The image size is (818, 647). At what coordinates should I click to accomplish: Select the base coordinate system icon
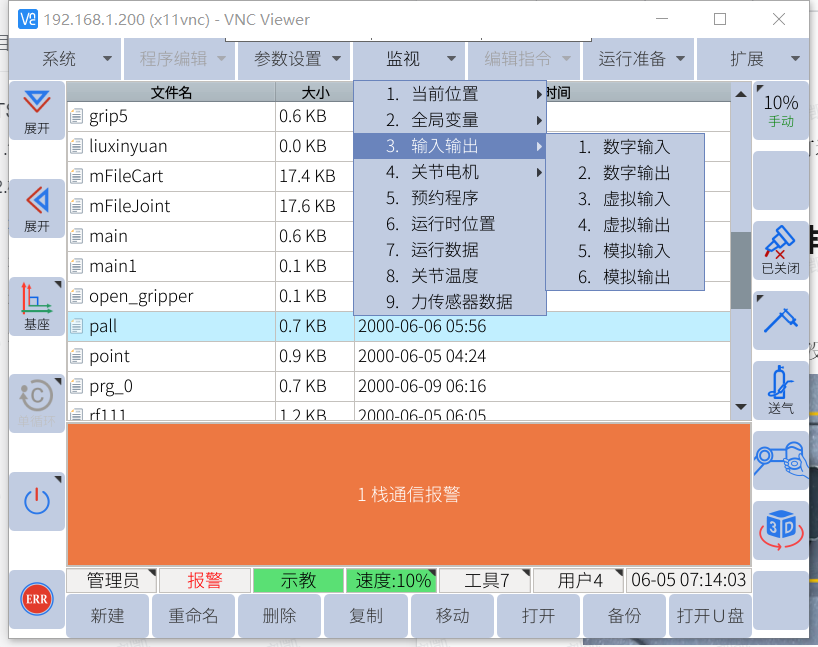pyautogui.click(x=37, y=306)
